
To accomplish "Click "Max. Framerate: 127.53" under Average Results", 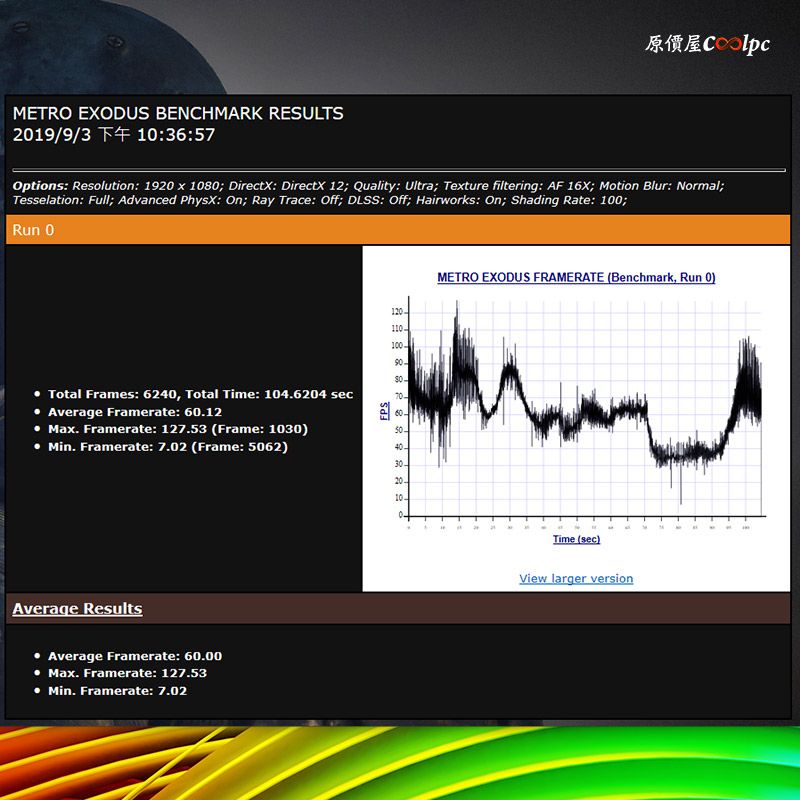I will 128,673.
